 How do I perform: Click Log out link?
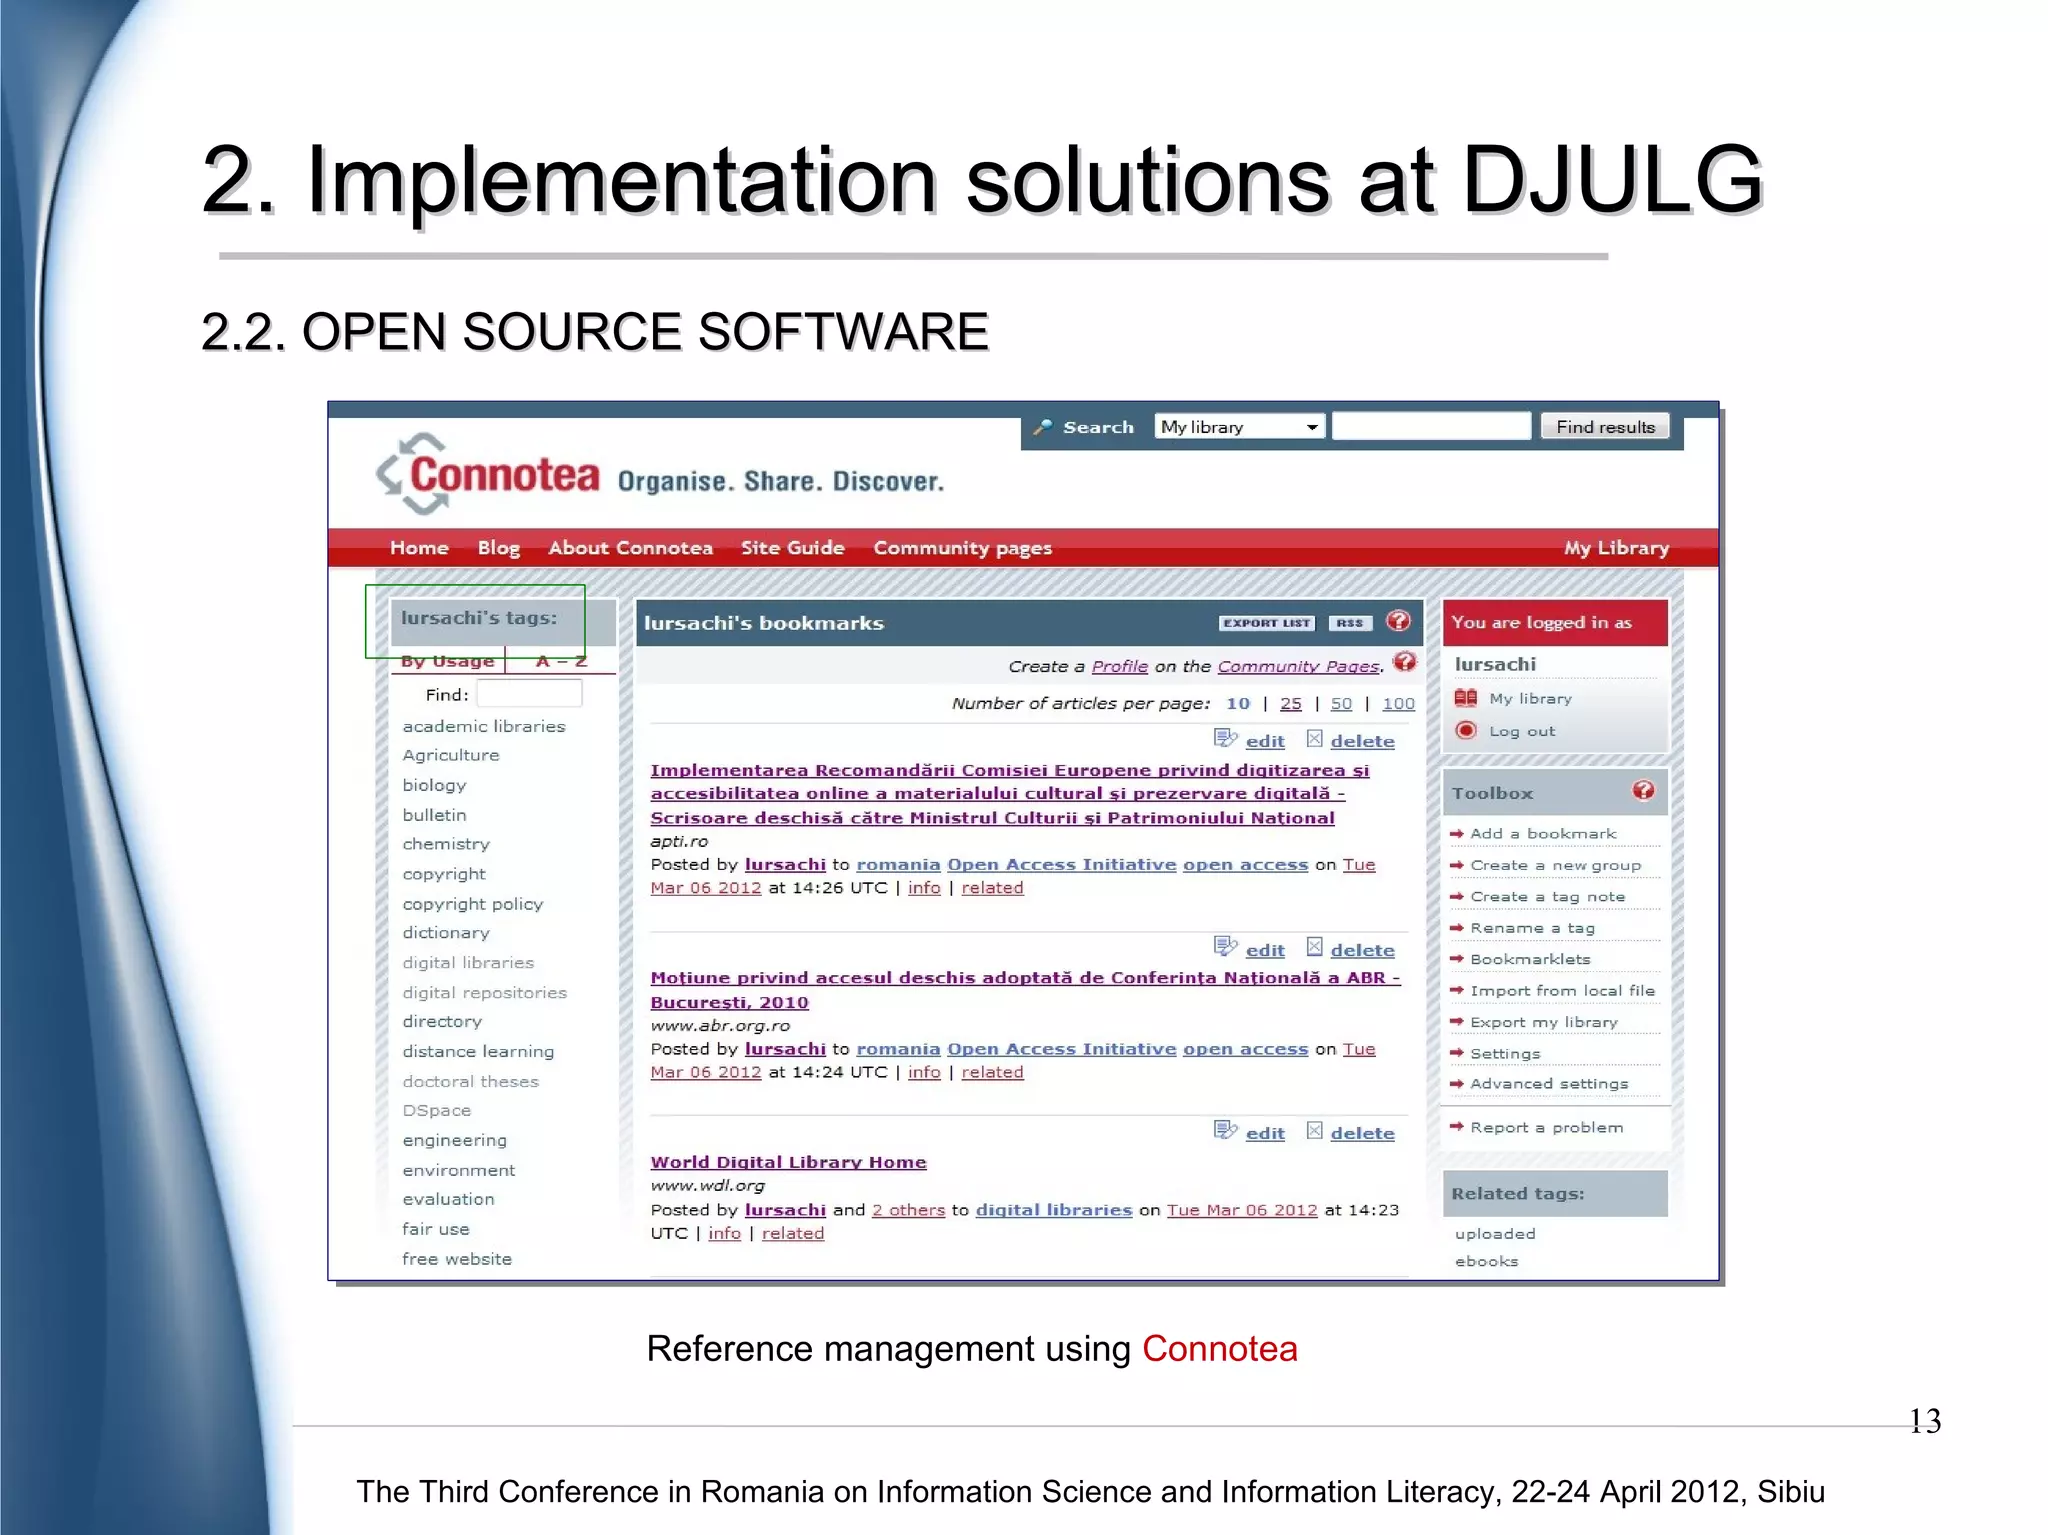point(1522,731)
